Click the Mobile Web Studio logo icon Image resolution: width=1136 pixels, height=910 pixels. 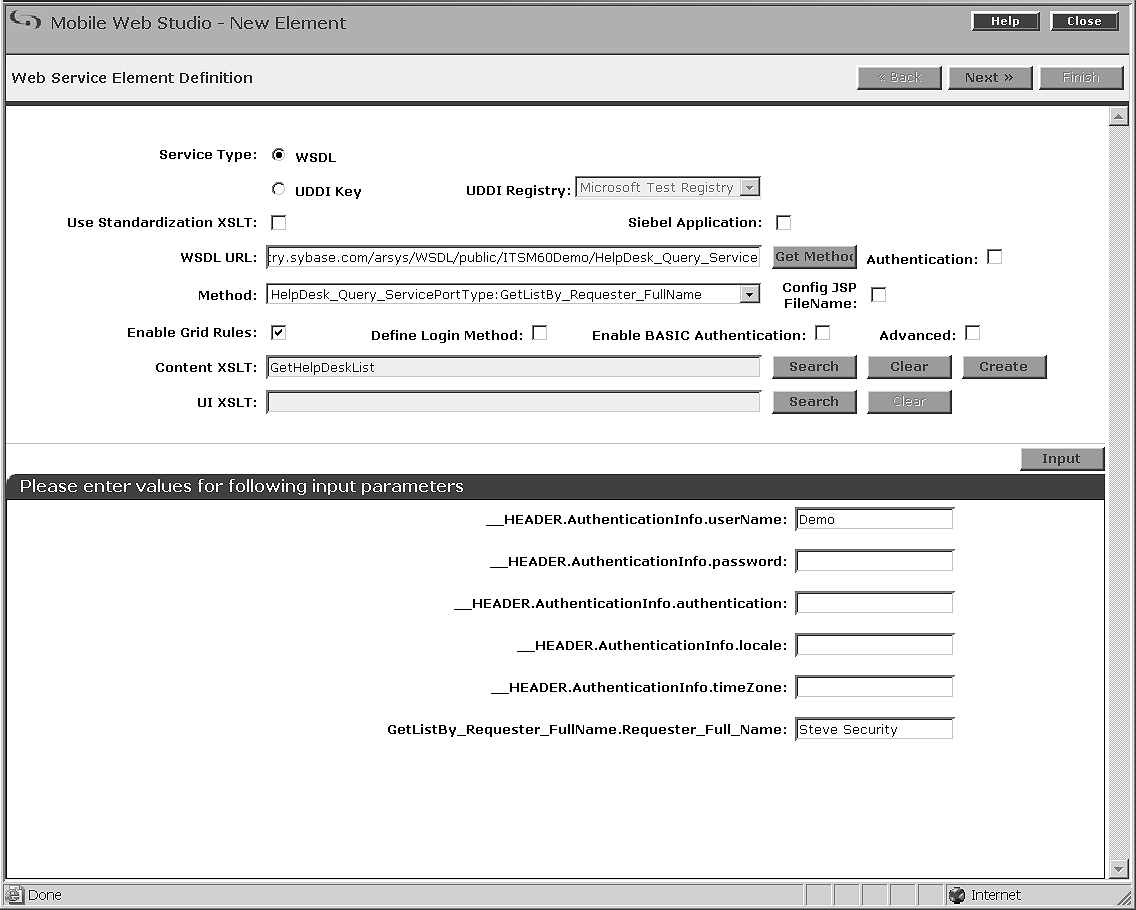click(x=25, y=20)
